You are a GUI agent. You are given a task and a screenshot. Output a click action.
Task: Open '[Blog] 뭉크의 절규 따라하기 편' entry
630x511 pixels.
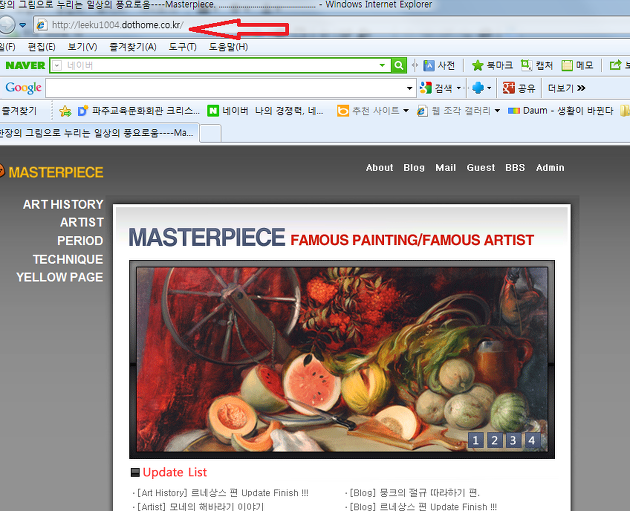415,493
